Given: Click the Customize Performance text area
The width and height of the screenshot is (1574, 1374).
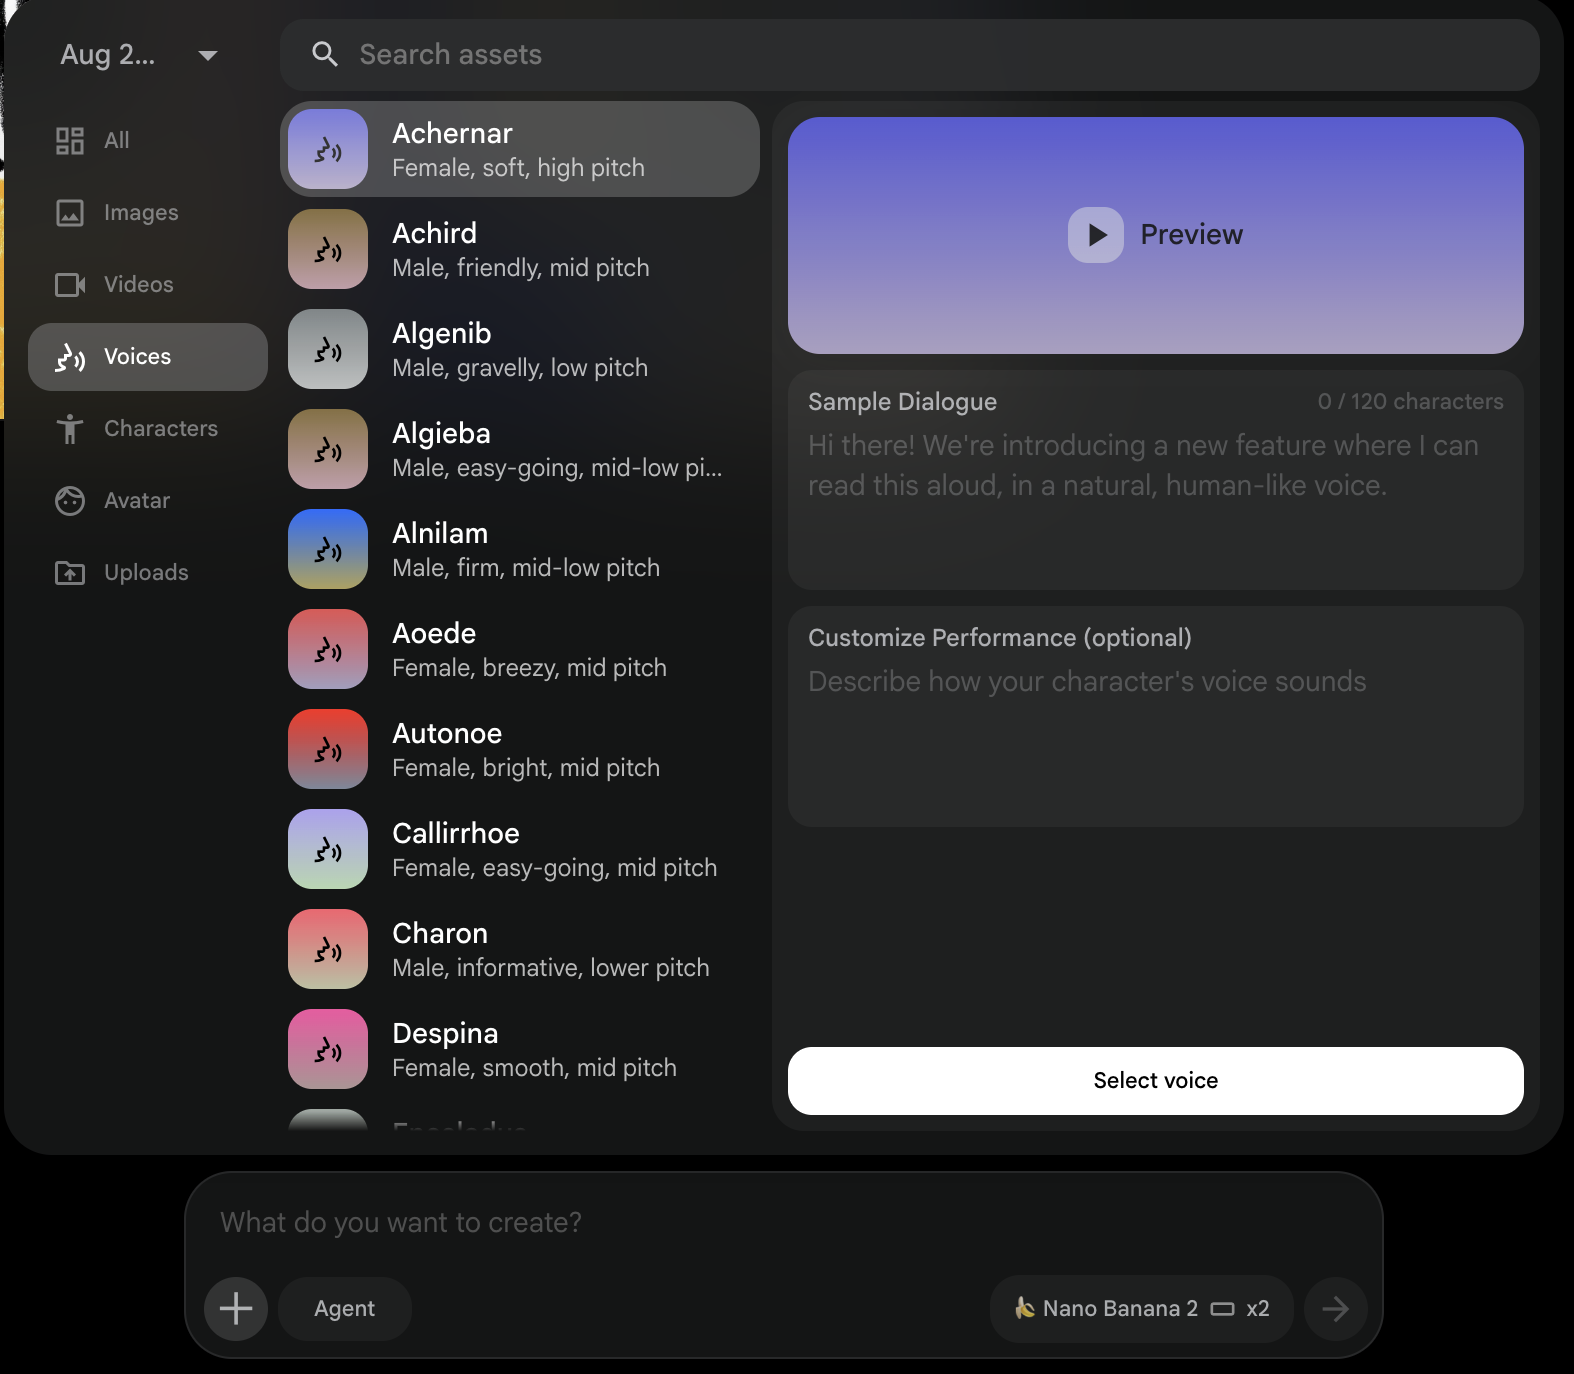Looking at the screenshot, I should click(x=1155, y=717).
